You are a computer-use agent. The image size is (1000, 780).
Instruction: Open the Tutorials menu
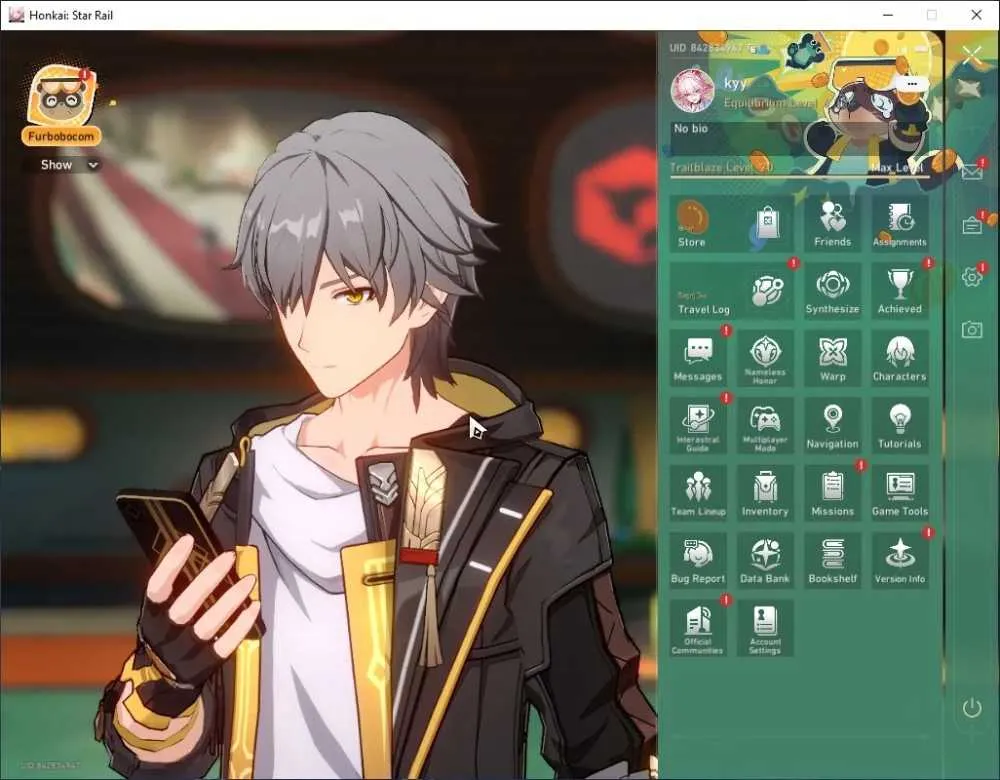[x=899, y=426]
